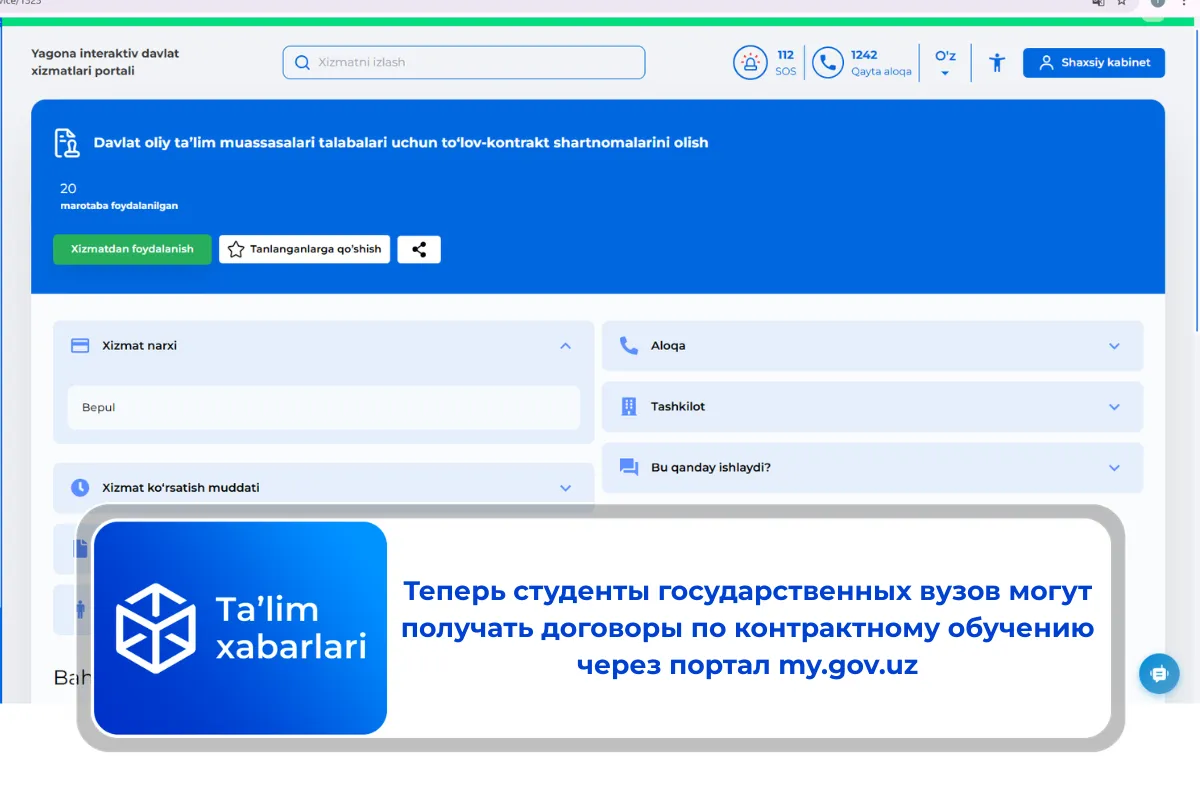Click the browser bookmark star icon
Image resolution: width=1200 pixels, height=800 pixels.
pyautogui.click(x=1122, y=2)
